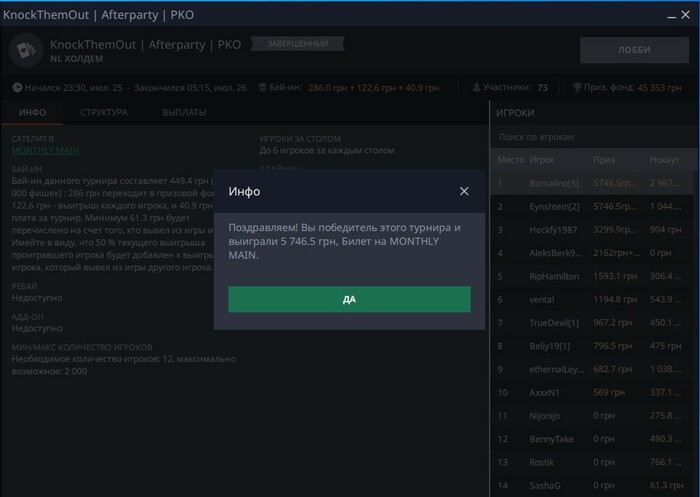This screenshot has height=497, width=700.
Task: Select player Nijonijo row
Action: coord(592,415)
